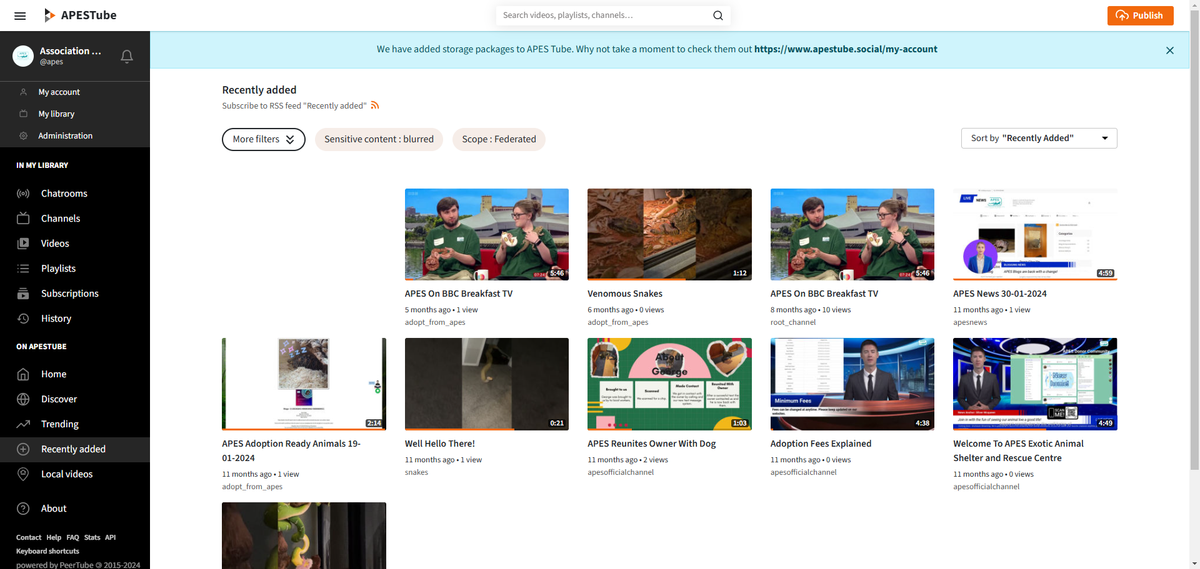This screenshot has height=569, width=1200.
Task: Click Venomous Snakes video title
Action: point(625,294)
